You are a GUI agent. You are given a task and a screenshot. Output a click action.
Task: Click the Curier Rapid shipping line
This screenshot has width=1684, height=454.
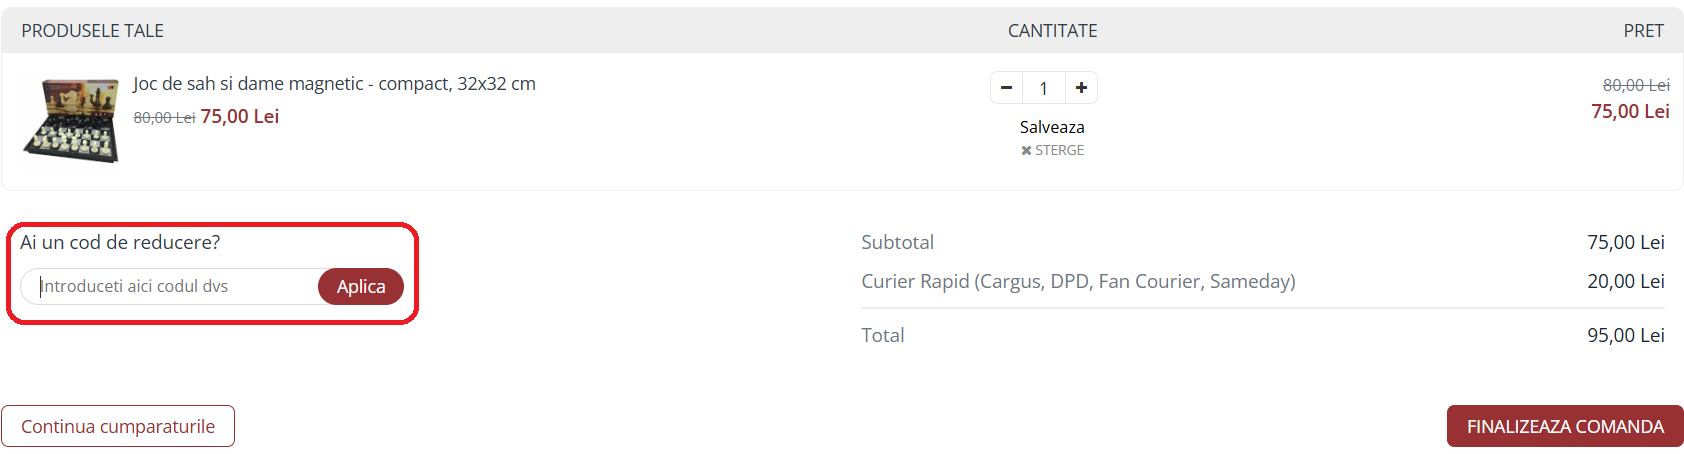[1078, 281]
